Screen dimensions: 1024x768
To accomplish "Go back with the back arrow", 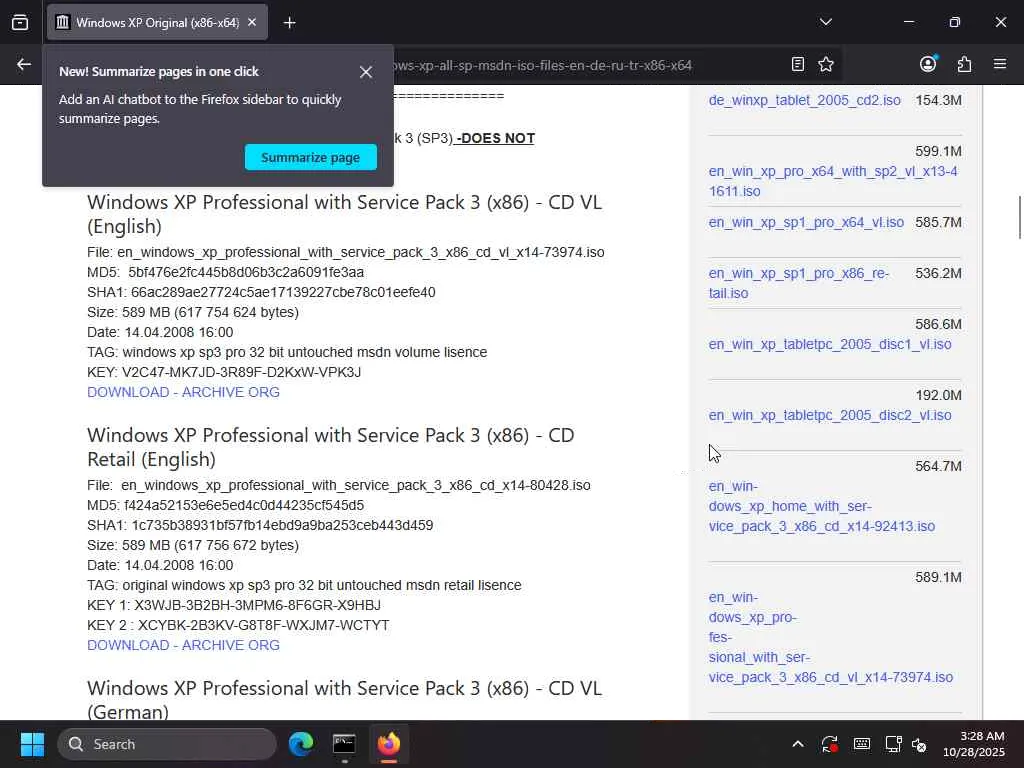I will 24,64.
